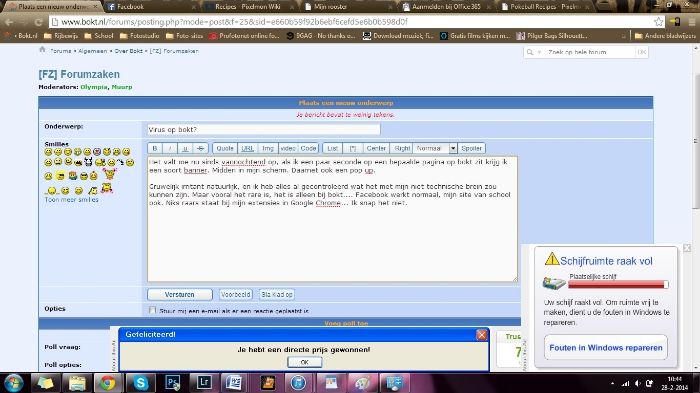Open Photoshop from the taskbar
Image resolution: width=700 pixels, height=393 pixels.
tap(172, 383)
